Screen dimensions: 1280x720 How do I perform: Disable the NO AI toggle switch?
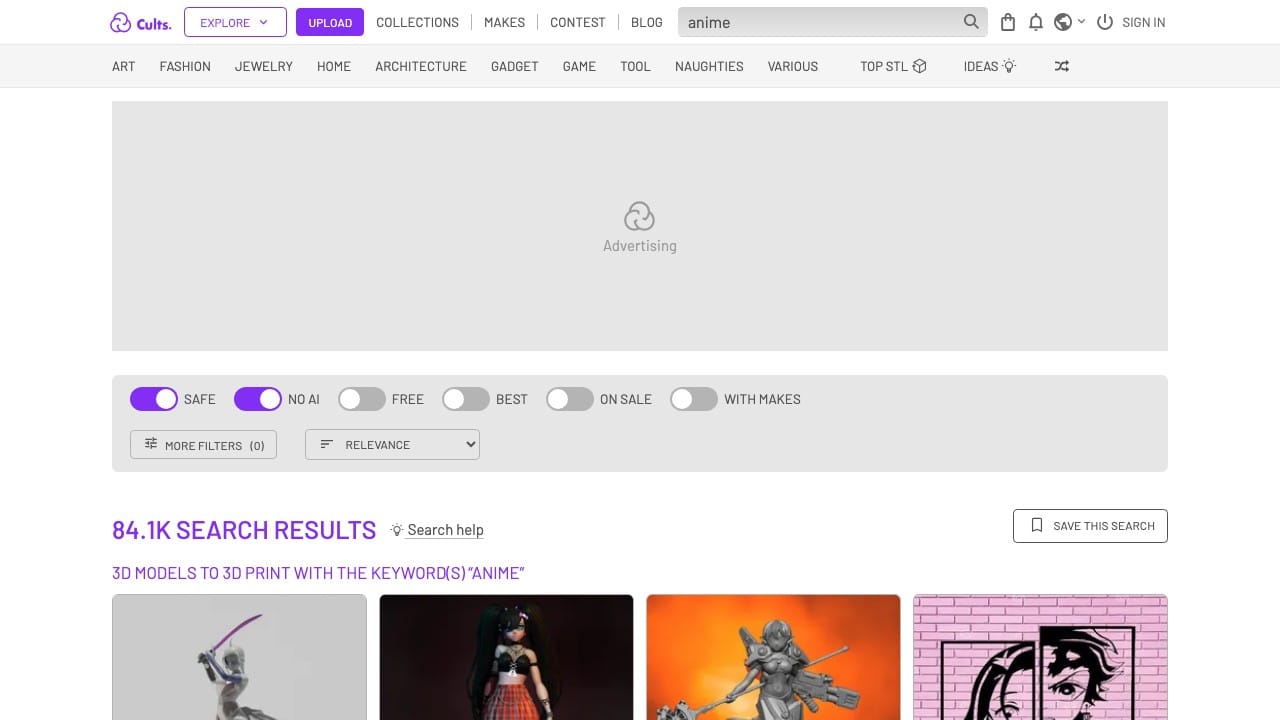(258, 399)
